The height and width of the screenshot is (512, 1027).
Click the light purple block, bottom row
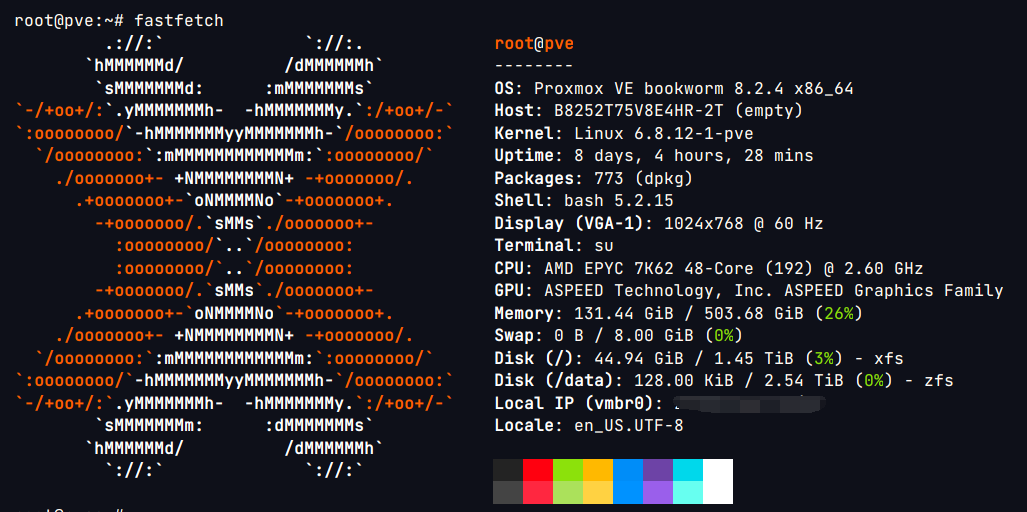tap(658, 492)
